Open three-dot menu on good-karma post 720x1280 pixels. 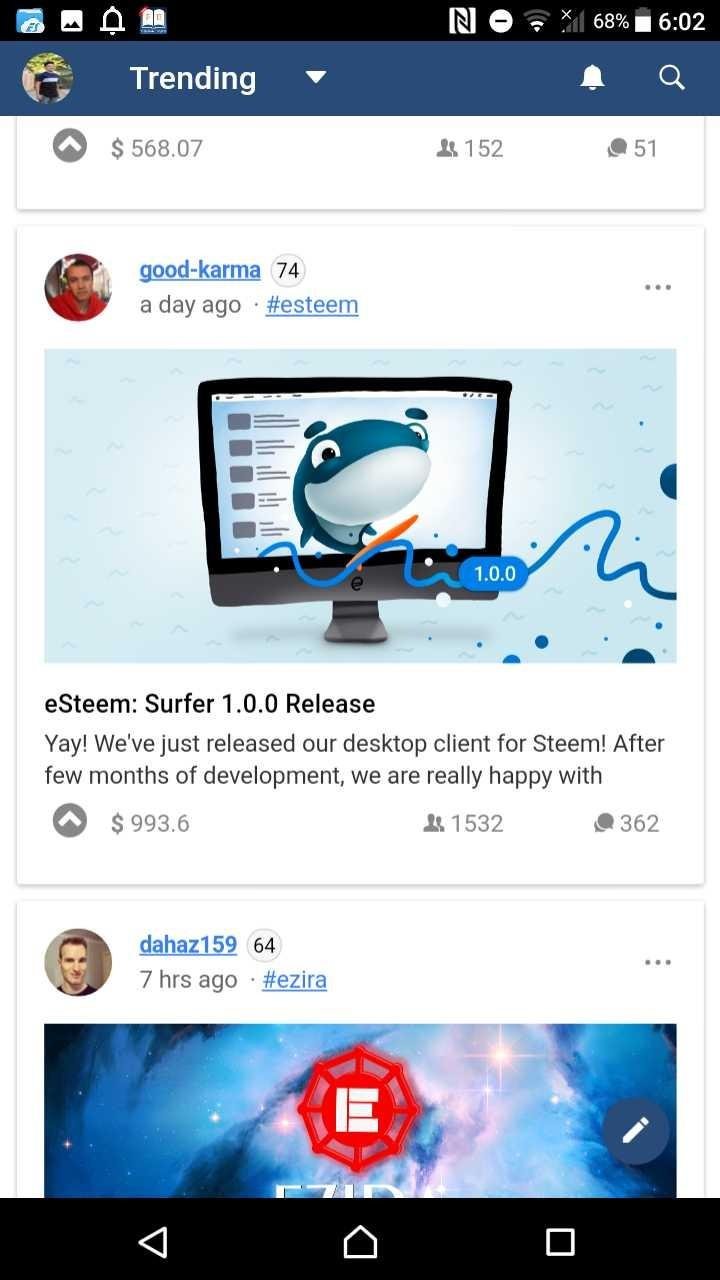pos(658,287)
